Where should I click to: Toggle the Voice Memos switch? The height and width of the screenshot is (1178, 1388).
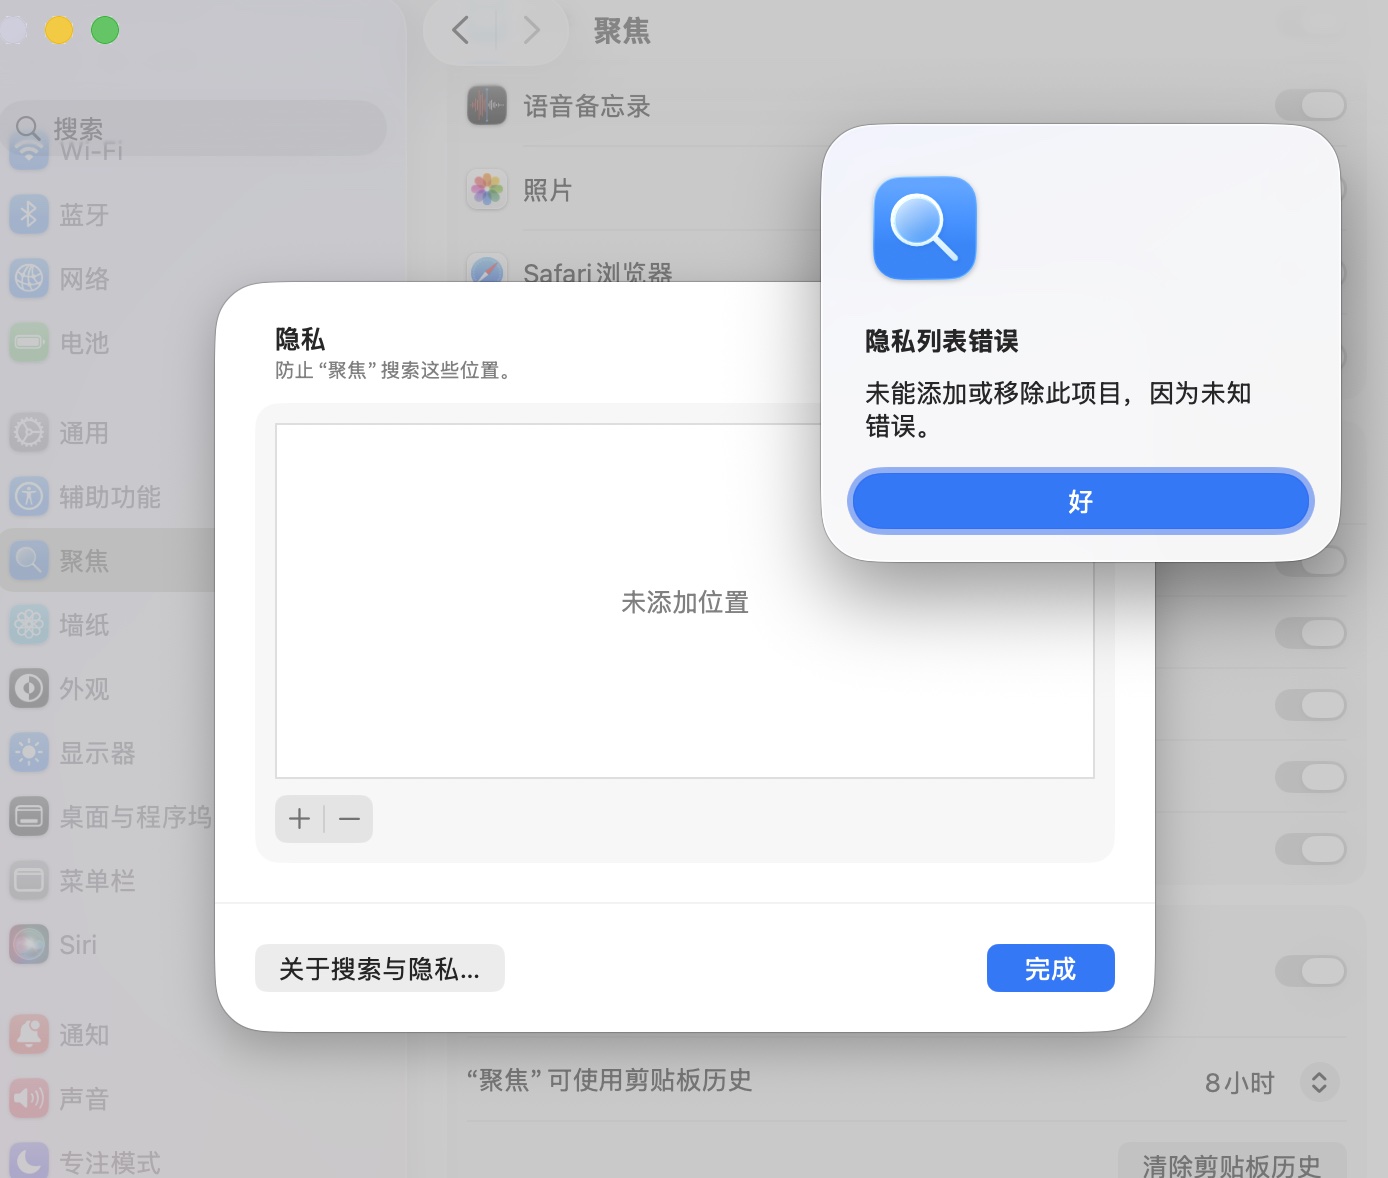pyautogui.click(x=1311, y=105)
